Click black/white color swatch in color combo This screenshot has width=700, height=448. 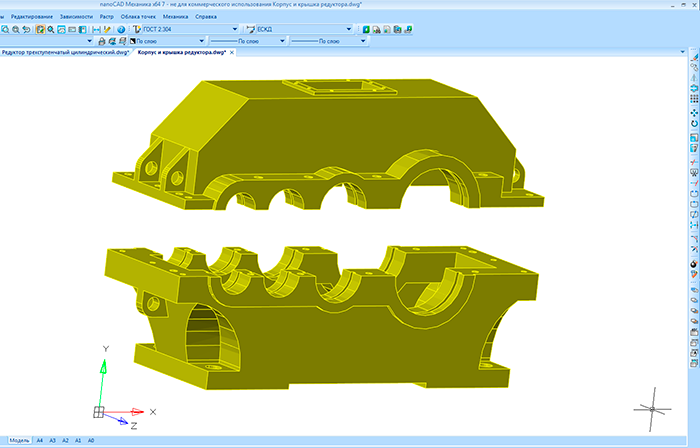click(133, 41)
